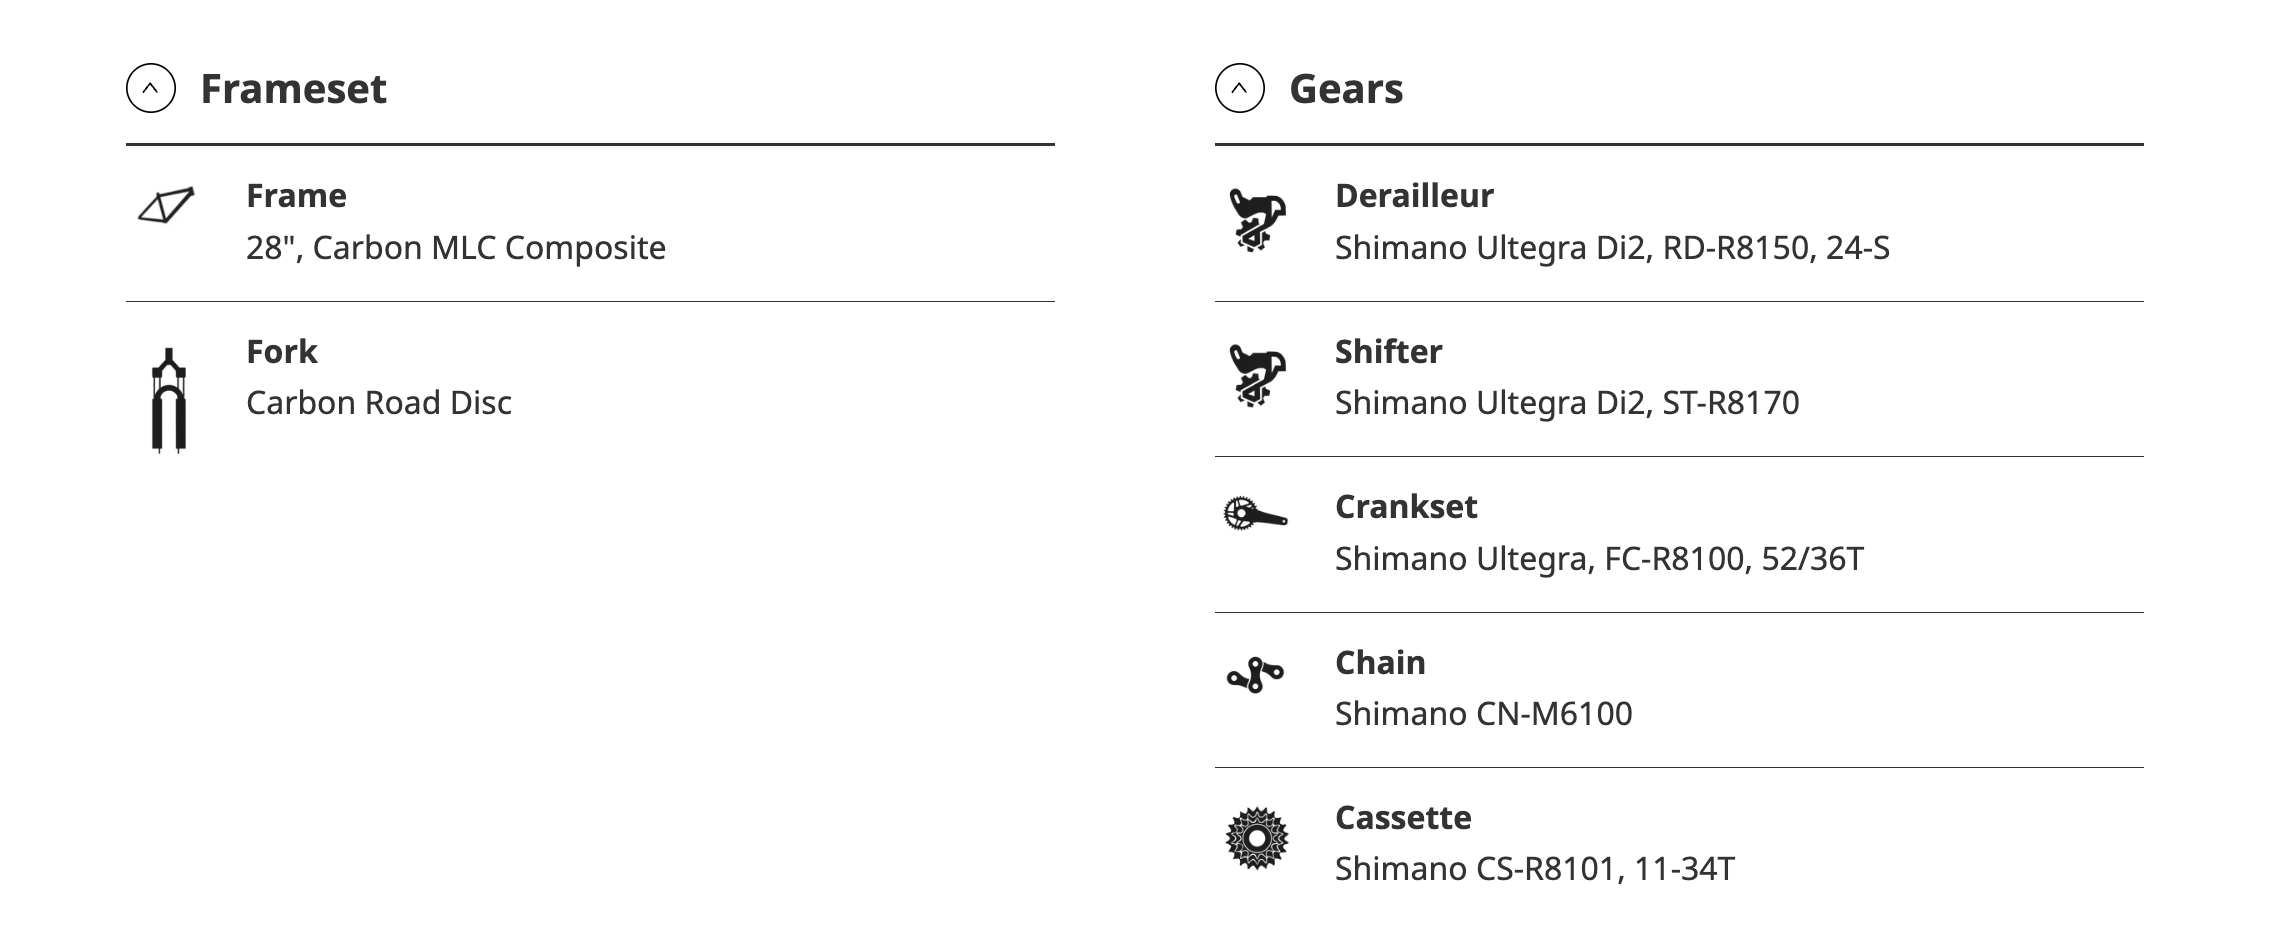Click the Fork label
Viewport: 2282px width, 934px height.
point(281,351)
